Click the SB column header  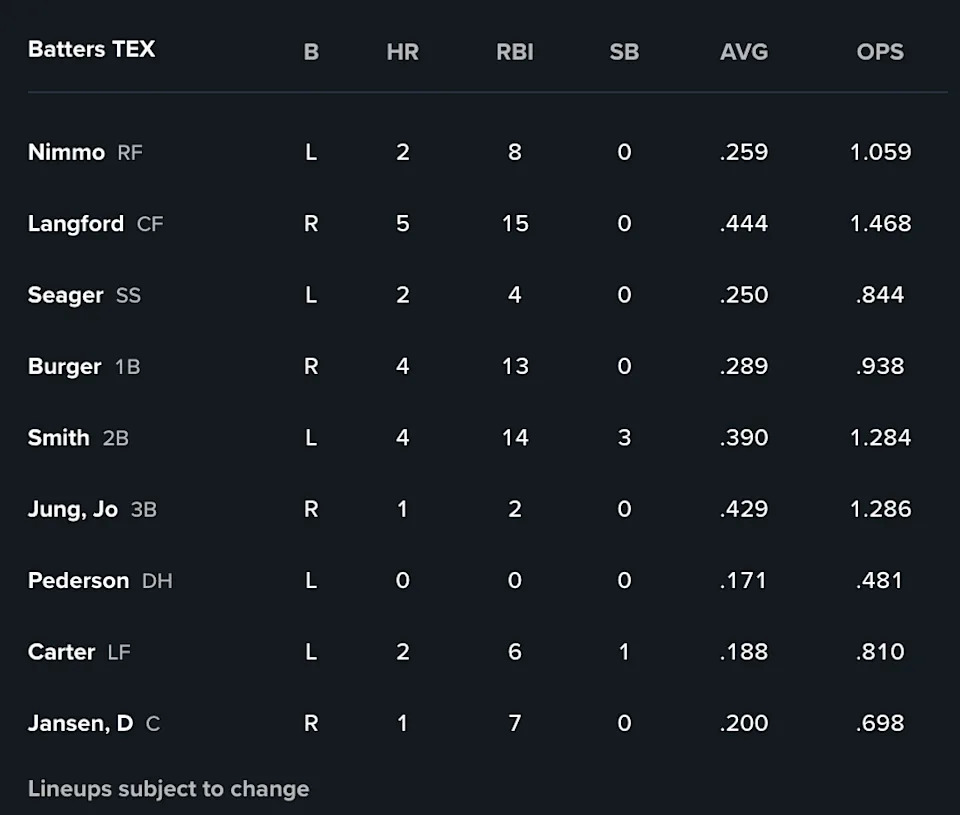click(624, 52)
